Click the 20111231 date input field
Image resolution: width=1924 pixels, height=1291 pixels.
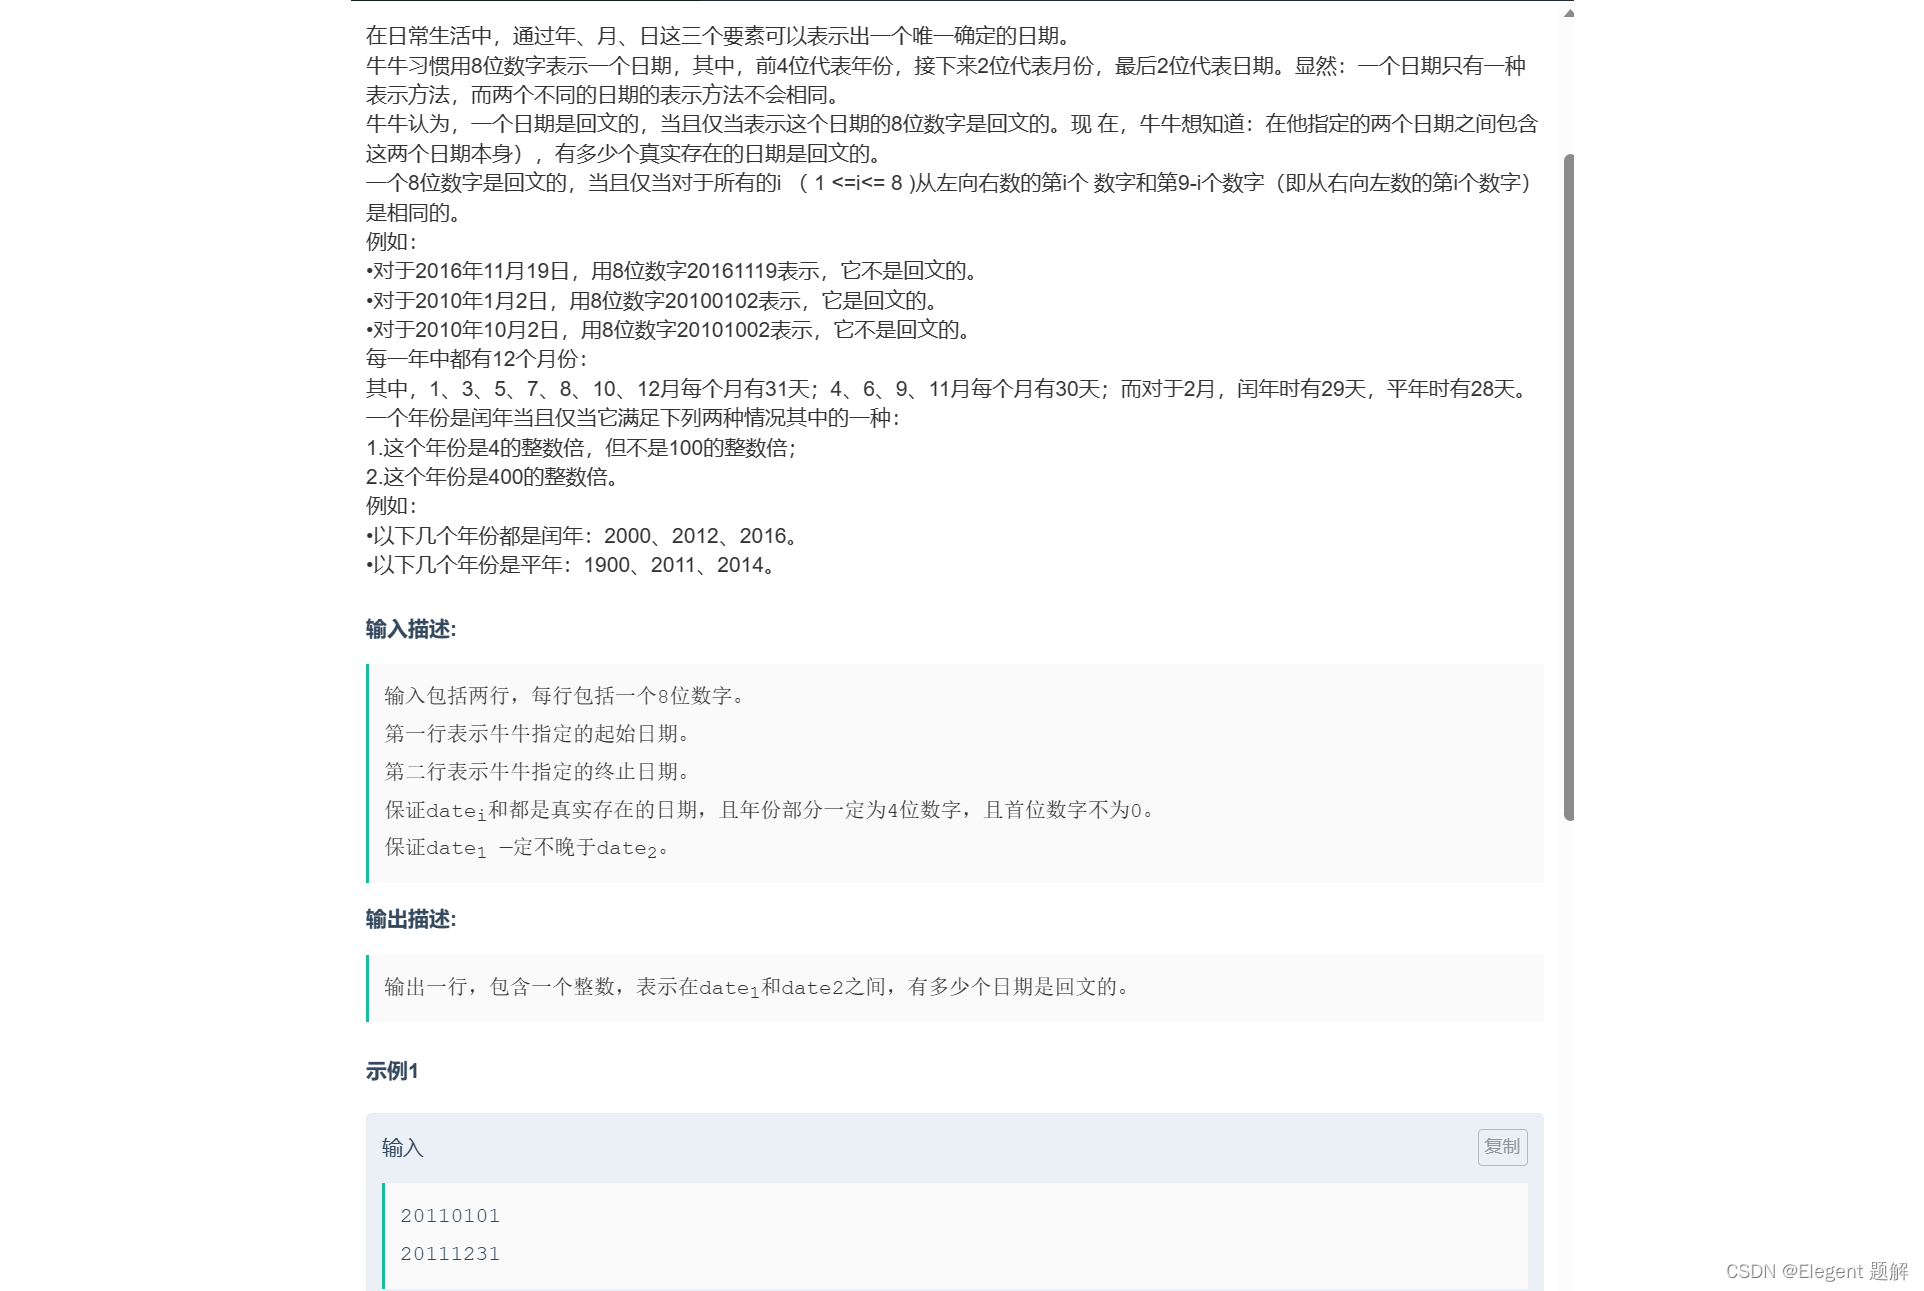click(x=451, y=1254)
